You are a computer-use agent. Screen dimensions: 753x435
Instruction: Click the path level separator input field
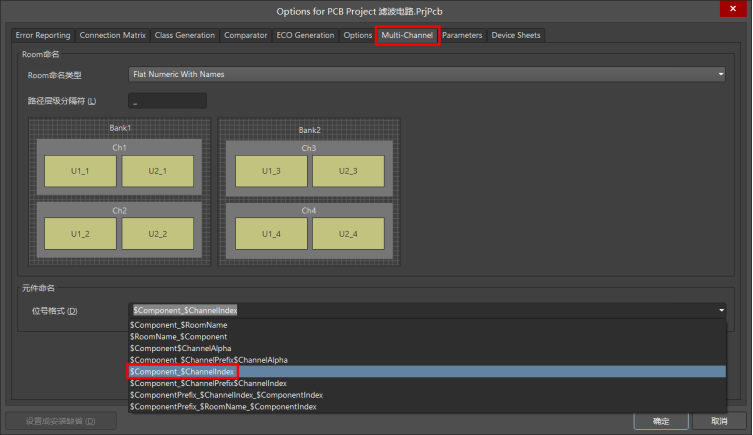click(167, 101)
